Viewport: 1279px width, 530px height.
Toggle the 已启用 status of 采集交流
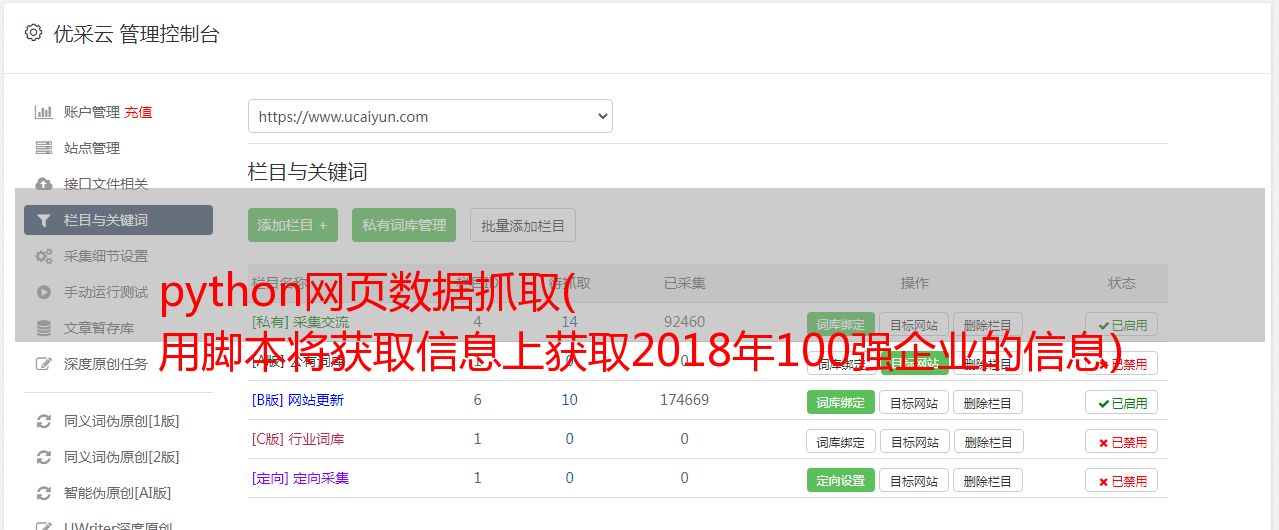pyautogui.click(x=1122, y=325)
